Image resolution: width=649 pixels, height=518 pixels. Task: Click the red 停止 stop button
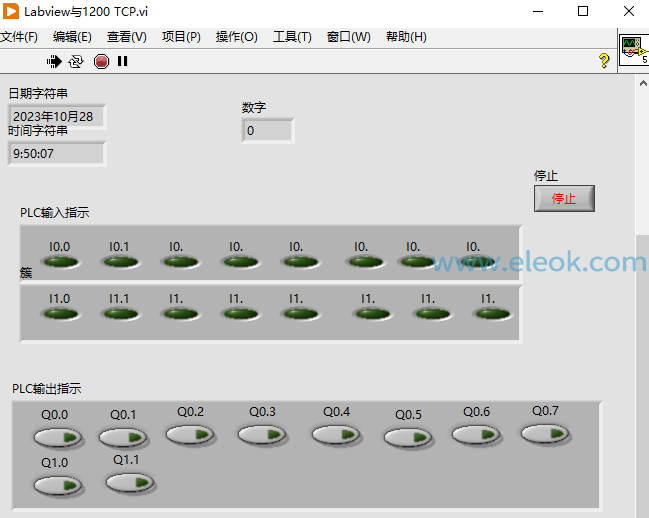pos(564,199)
